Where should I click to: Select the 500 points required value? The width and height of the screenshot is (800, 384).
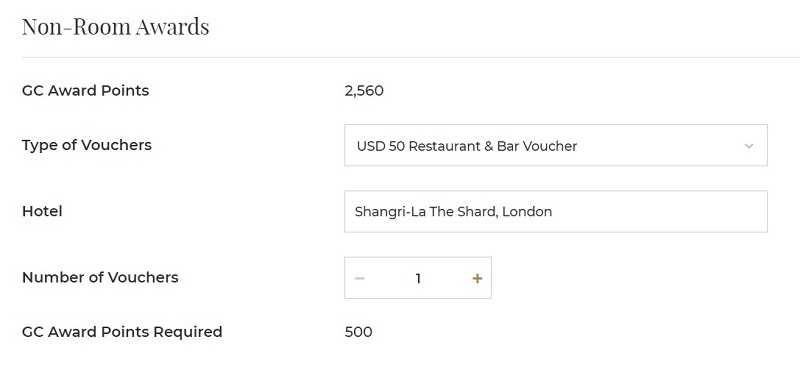point(358,332)
